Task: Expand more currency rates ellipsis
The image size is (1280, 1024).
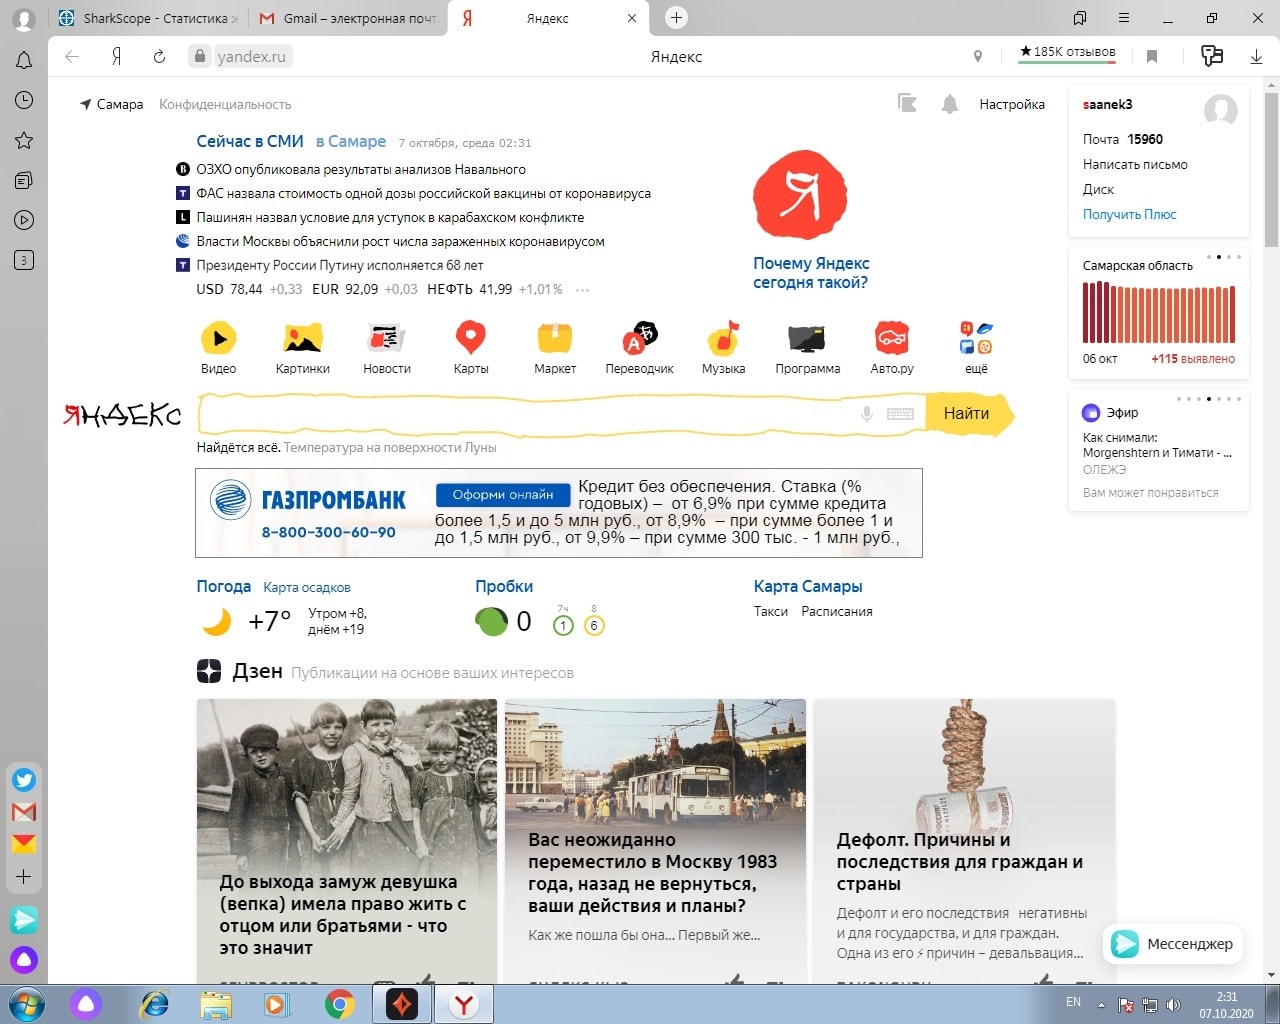Action: [582, 290]
